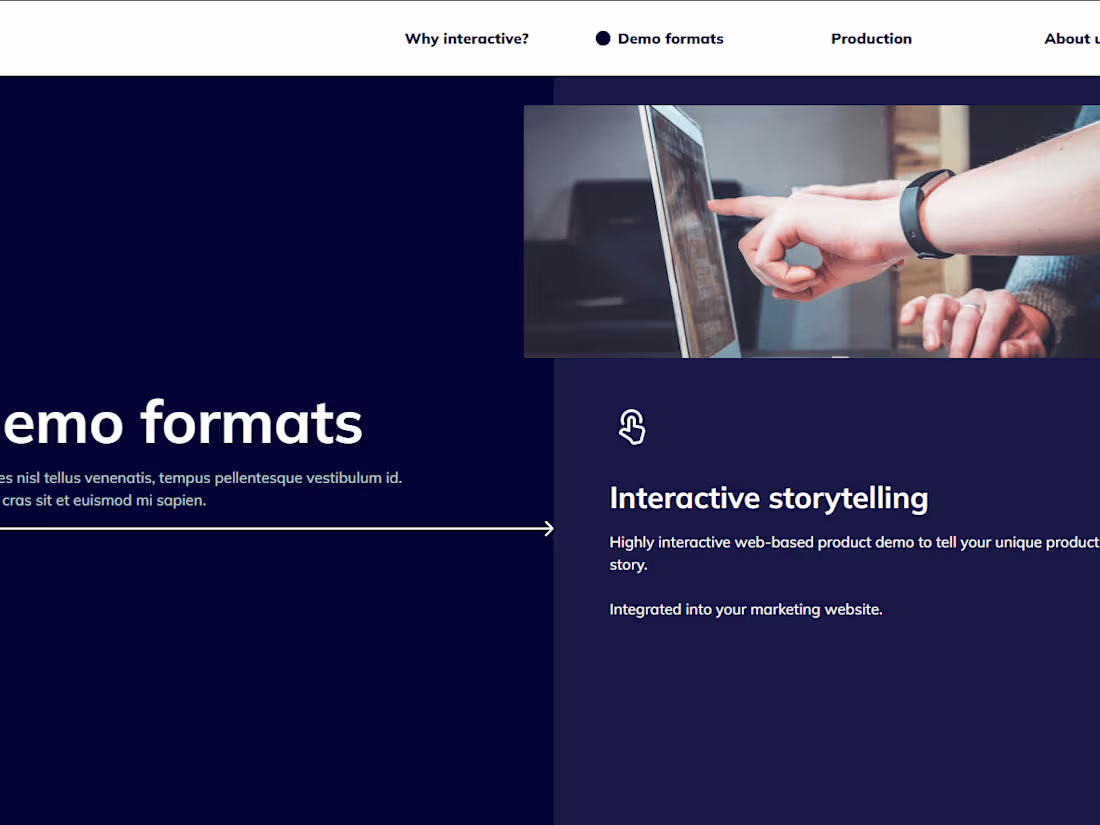Click the intro text below the Demo formats heading
The image size is (1100, 825).
point(200,488)
